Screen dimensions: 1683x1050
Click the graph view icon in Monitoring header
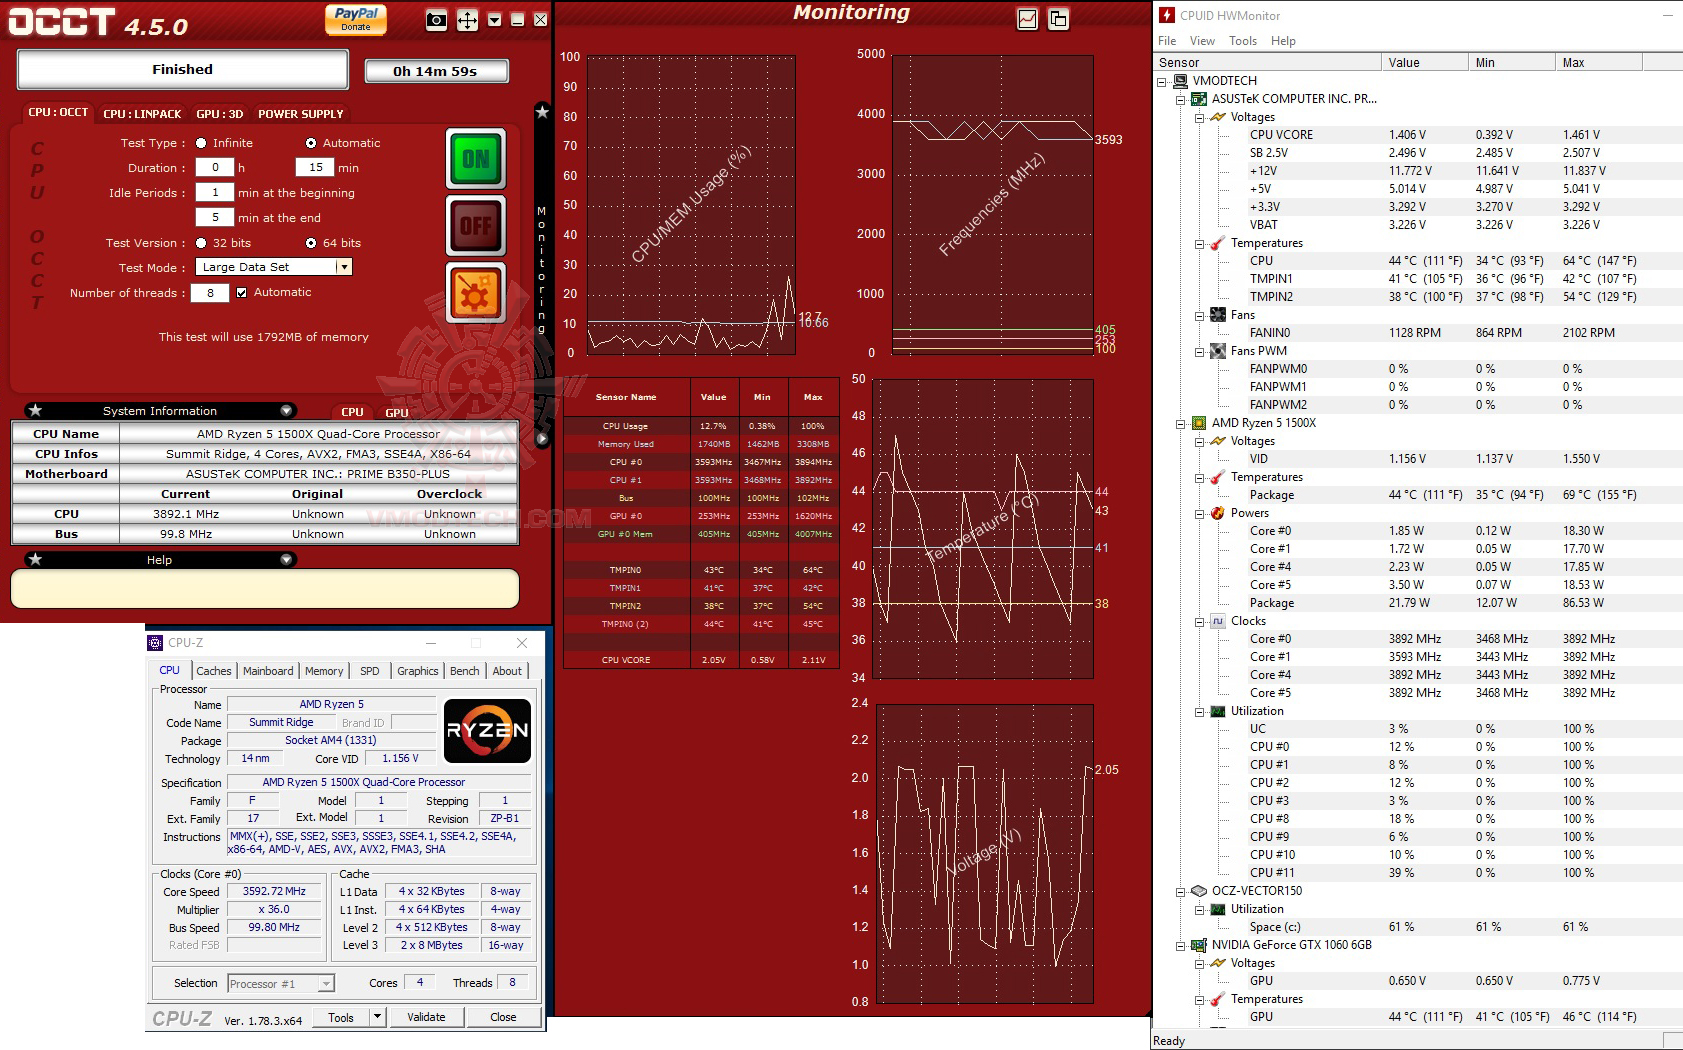coord(1027,19)
